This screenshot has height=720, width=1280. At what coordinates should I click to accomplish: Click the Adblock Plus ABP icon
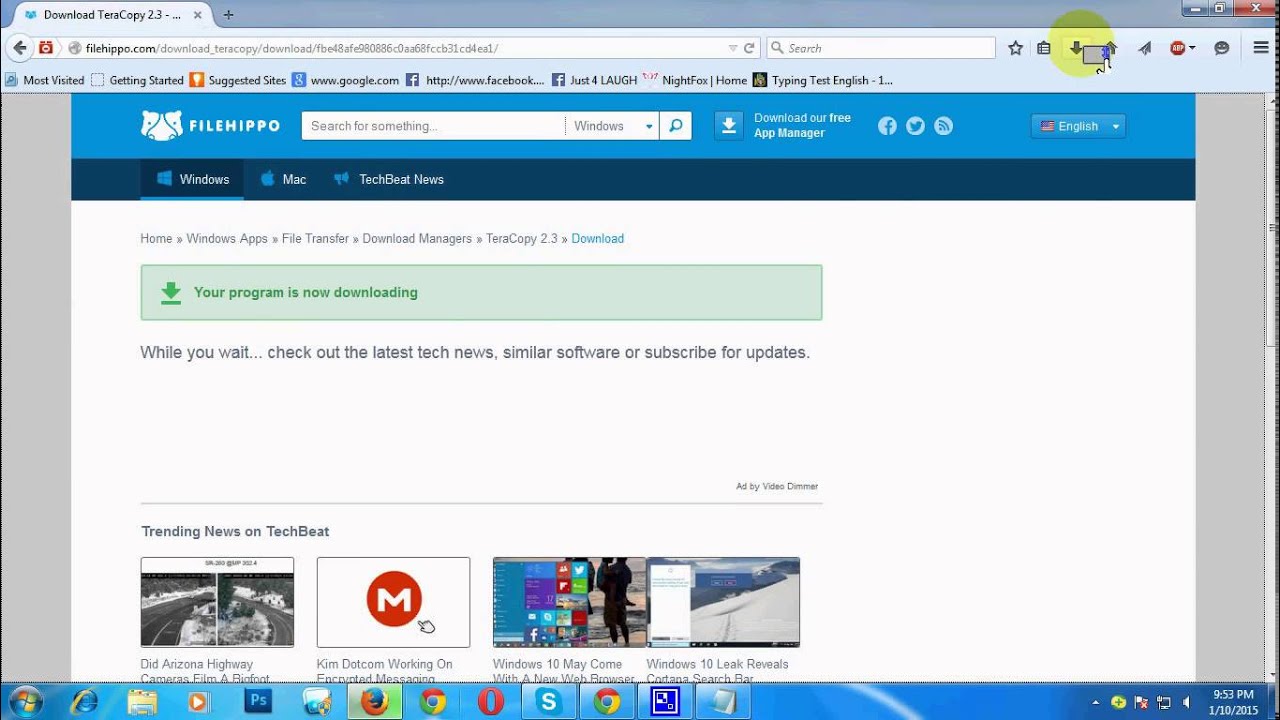click(1178, 48)
